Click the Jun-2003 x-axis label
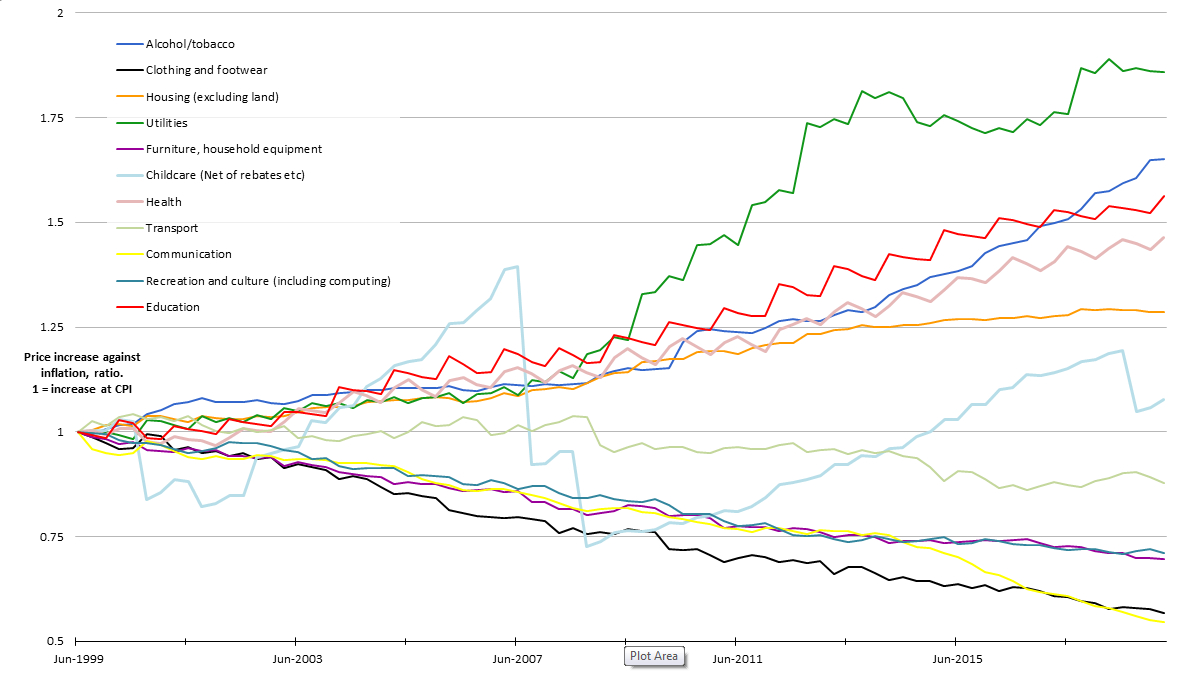1177x689 pixels. [296, 659]
